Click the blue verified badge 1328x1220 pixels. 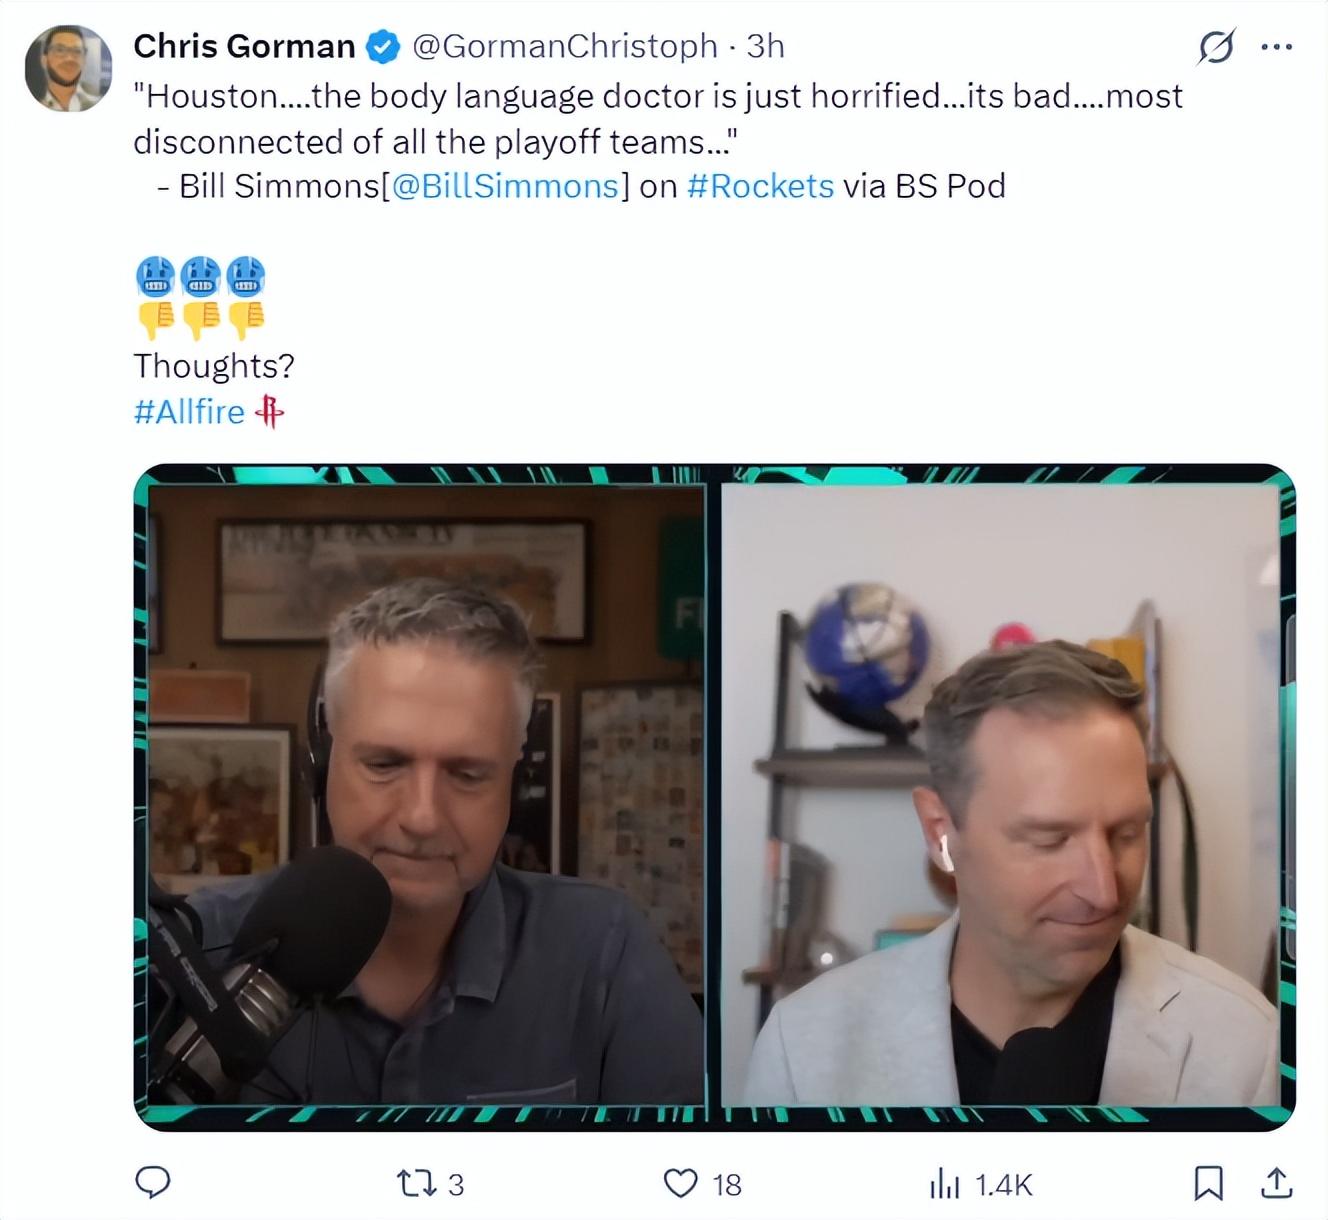click(382, 46)
